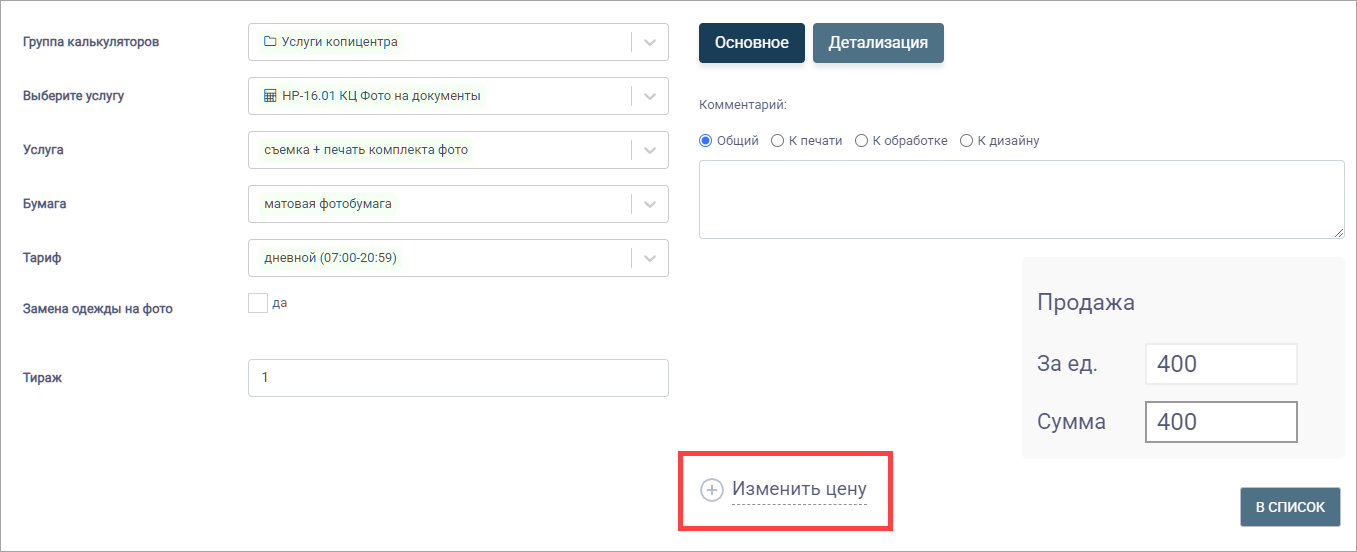Click the plus icon beside Изменить цену
The image size is (1357, 552).
point(711,490)
